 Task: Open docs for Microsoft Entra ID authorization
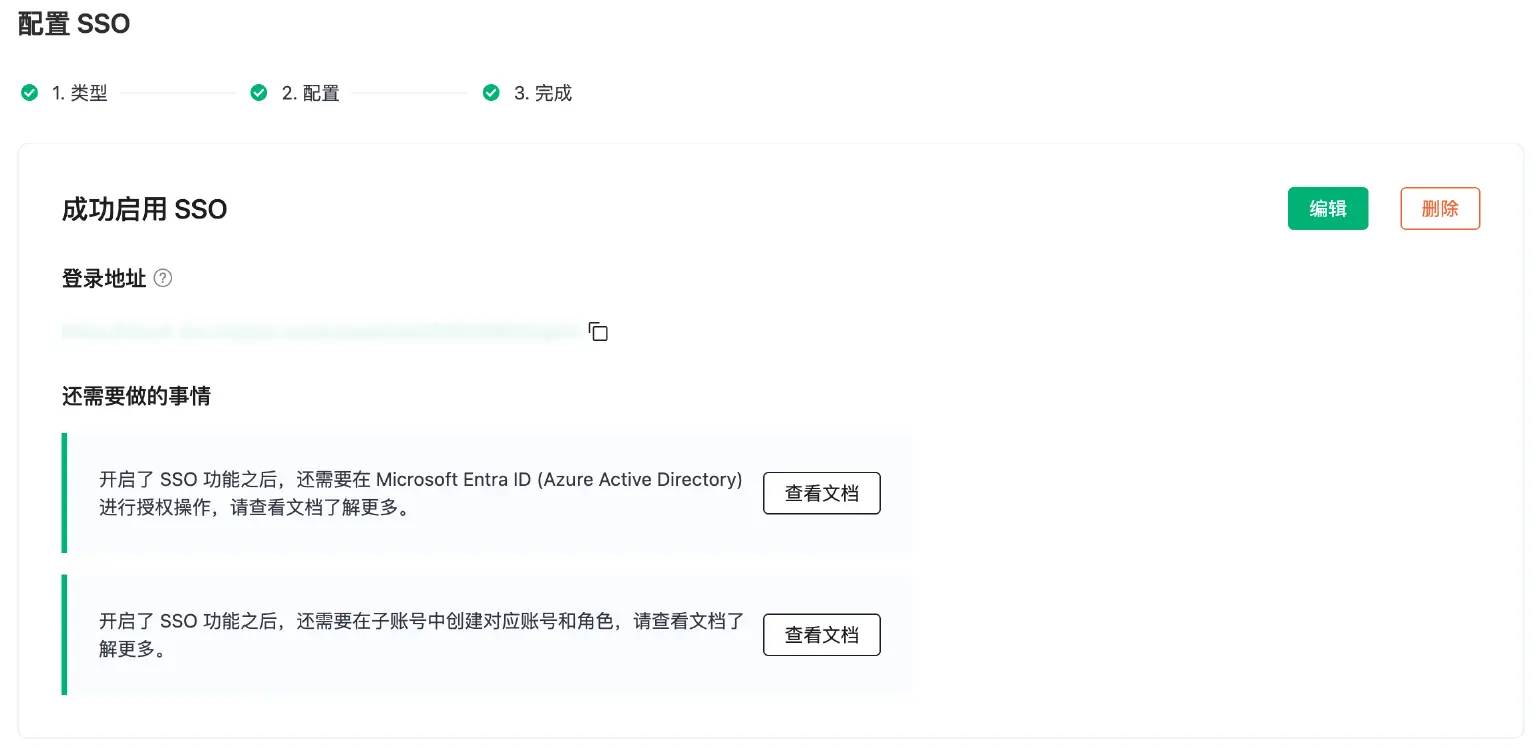tap(821, 493)
